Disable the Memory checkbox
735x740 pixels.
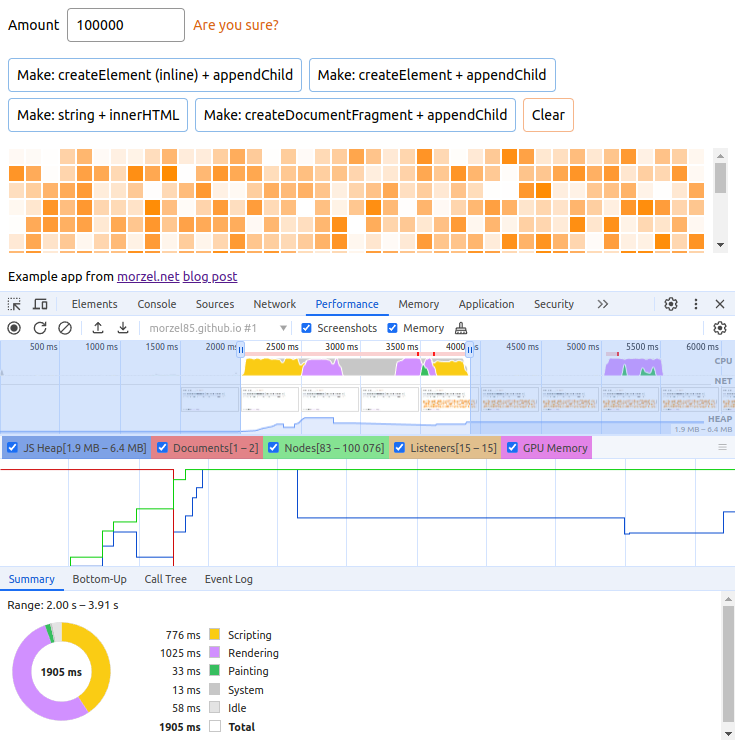point(393,328)
